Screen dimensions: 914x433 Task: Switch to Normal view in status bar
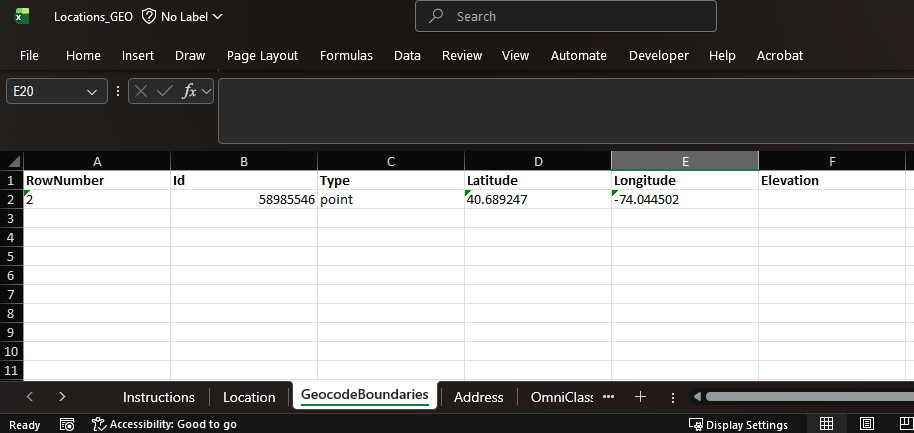point(826,425)
